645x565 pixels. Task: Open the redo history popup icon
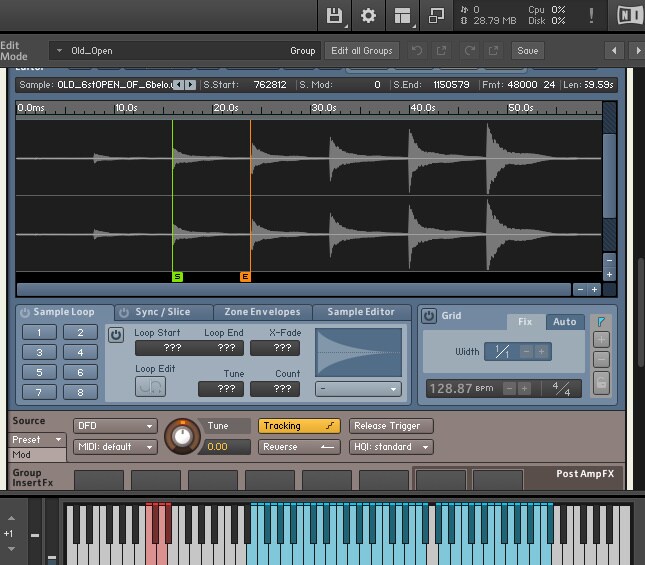pos(493,51)
